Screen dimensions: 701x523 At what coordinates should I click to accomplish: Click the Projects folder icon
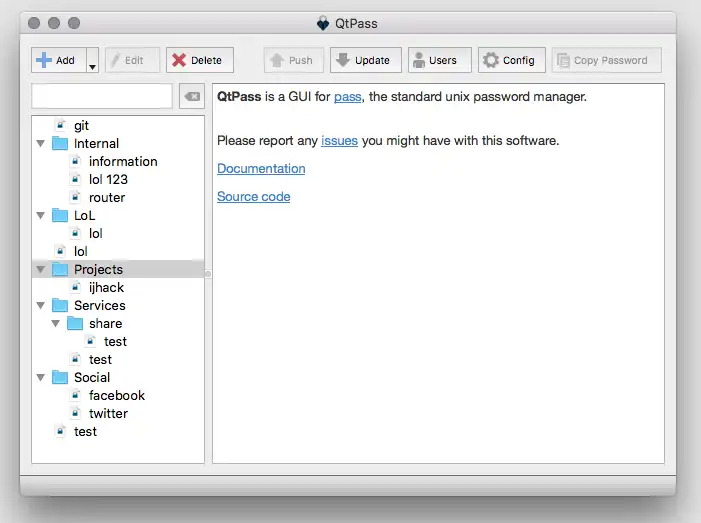[60, 269]
